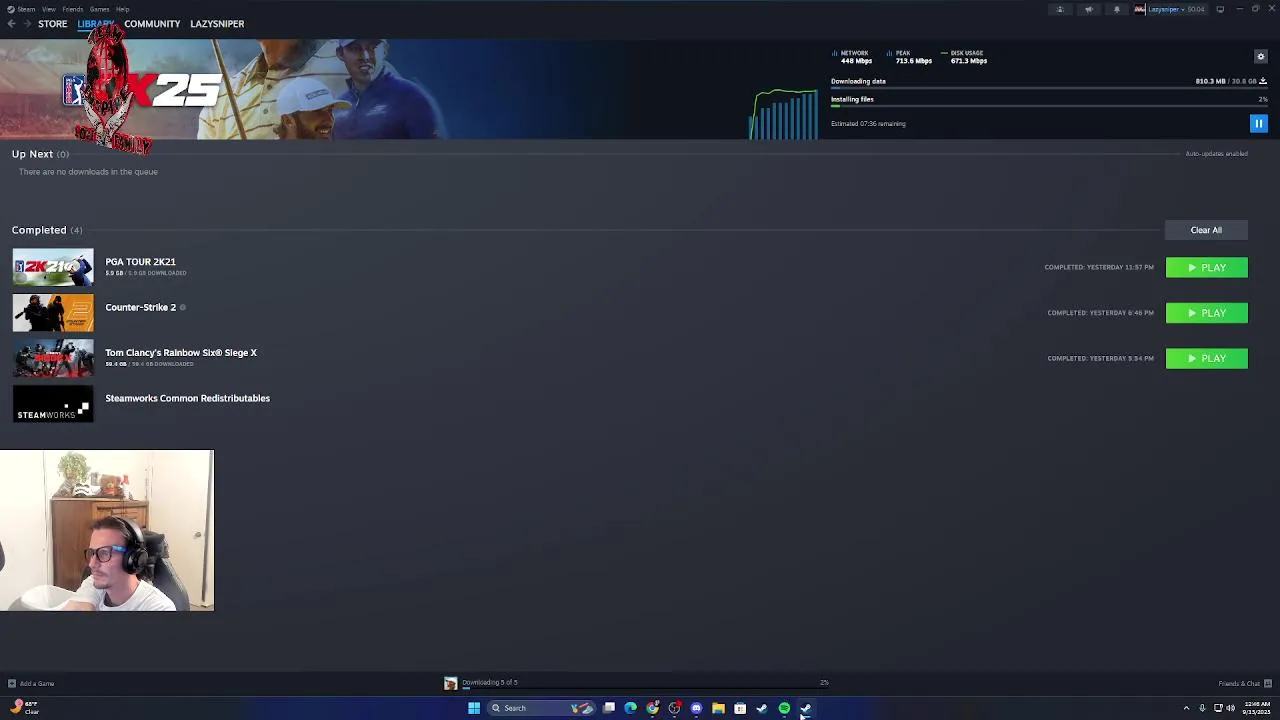Open Friends & Chat panel
The image size is (1280, 720).
1245,684
